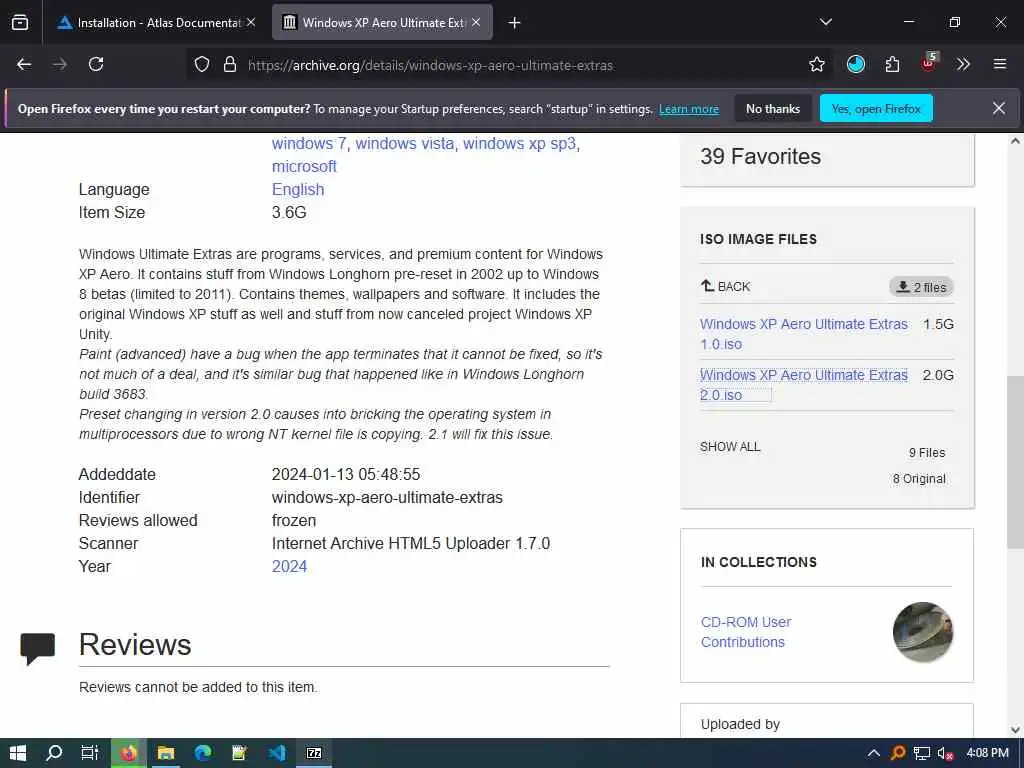Click the identifier windows-xp-aero-ultimate-extras text

[387, 498]
